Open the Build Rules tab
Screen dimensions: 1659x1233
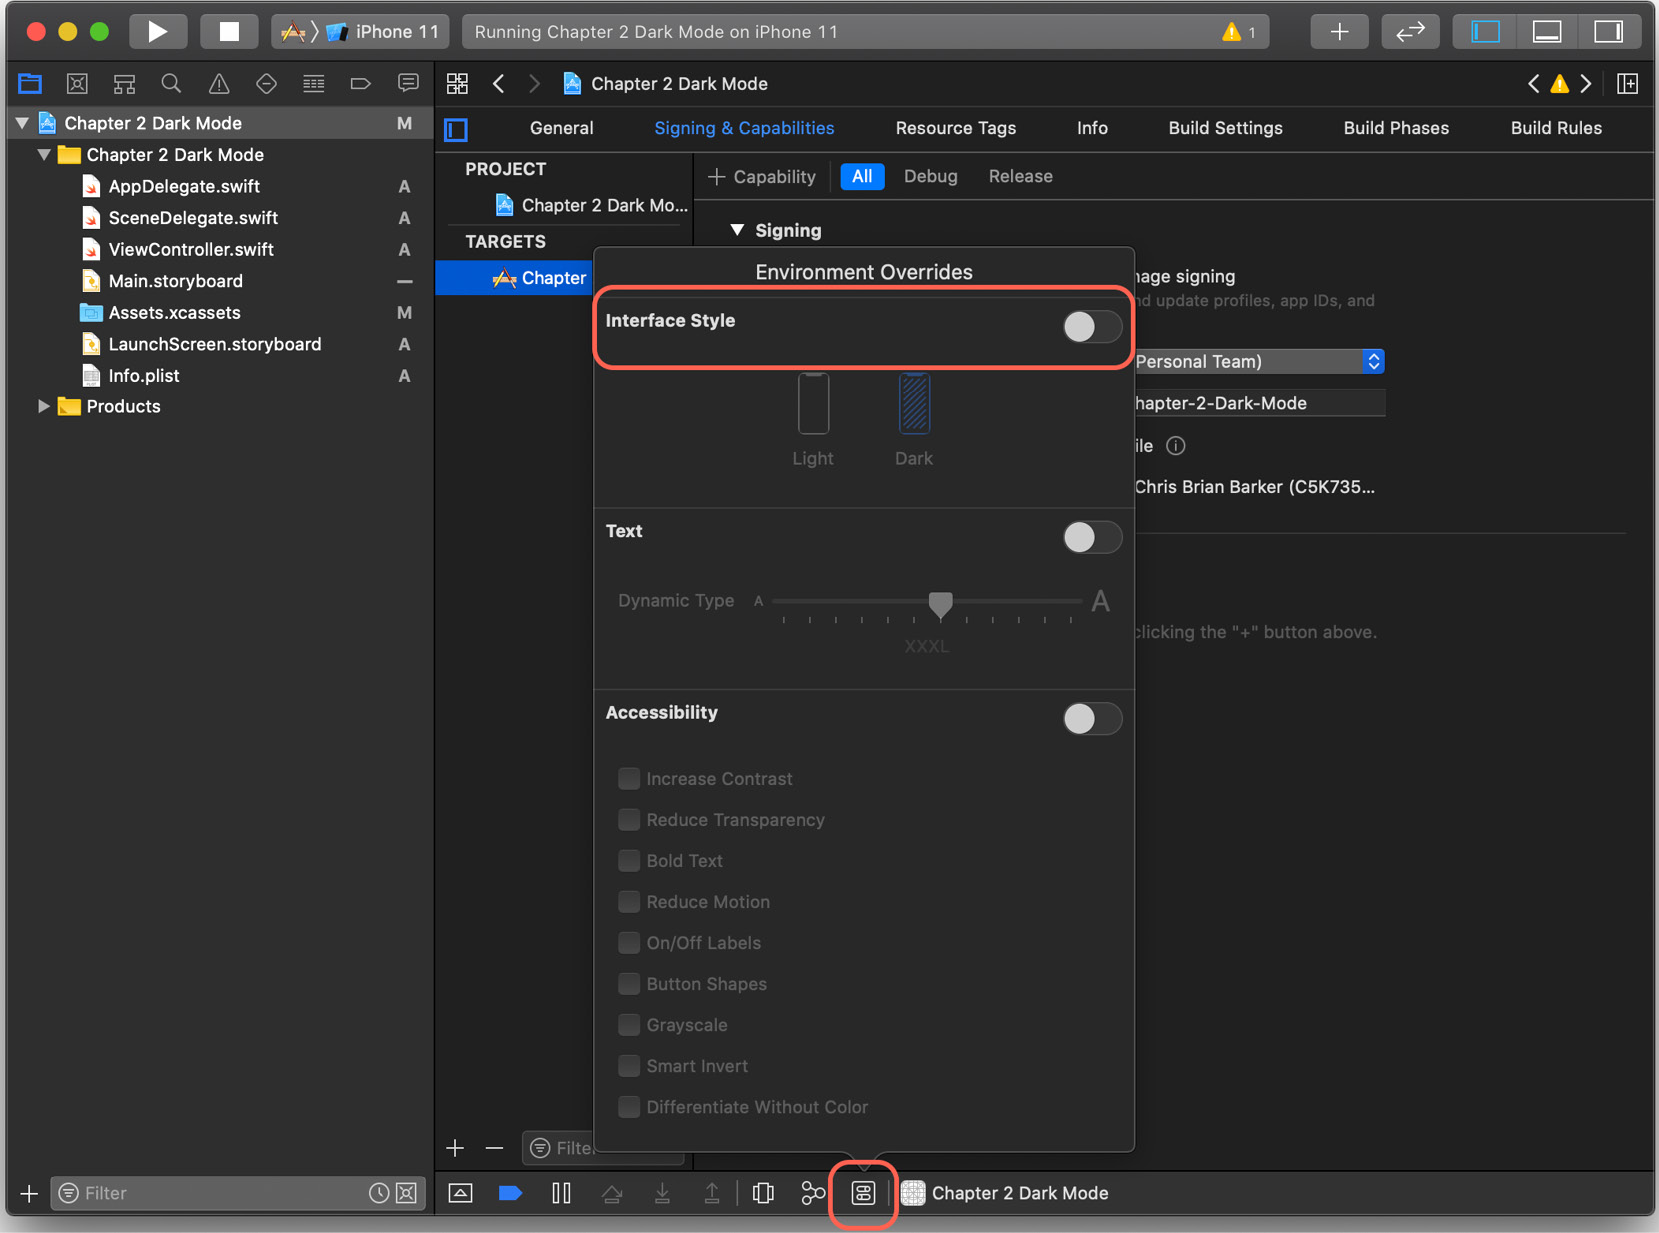coord(1556,128)
